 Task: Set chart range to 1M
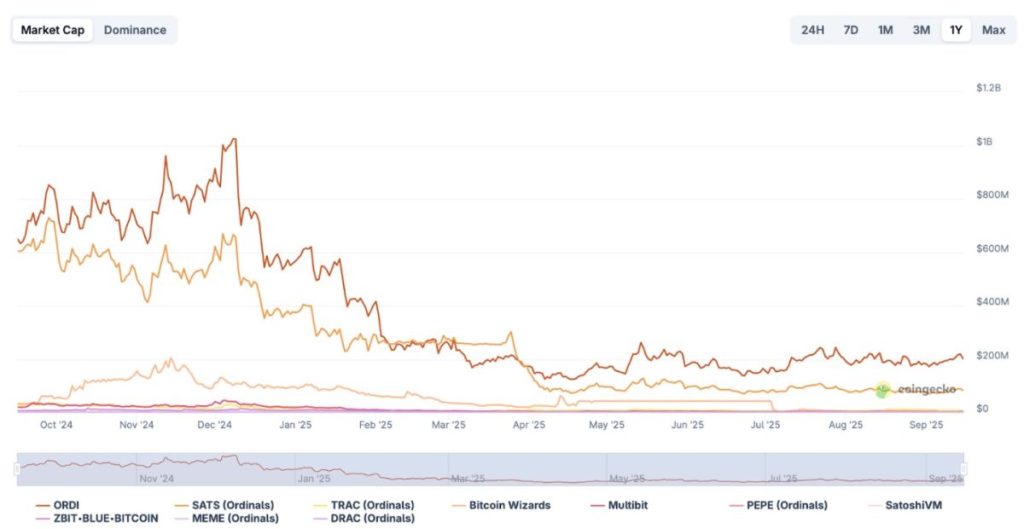[x=885, y=30]
